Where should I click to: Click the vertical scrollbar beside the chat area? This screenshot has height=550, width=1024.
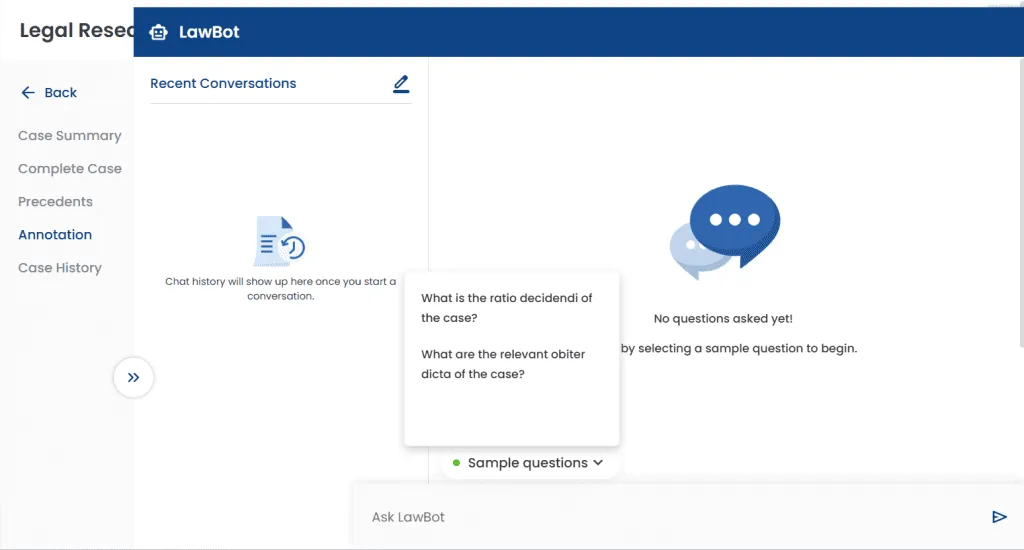coord(1021,202)
